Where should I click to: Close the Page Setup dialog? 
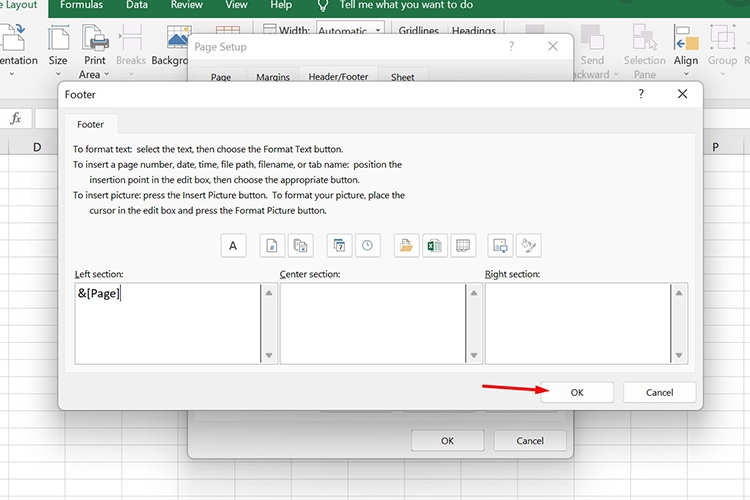click(x=553, y=46)
